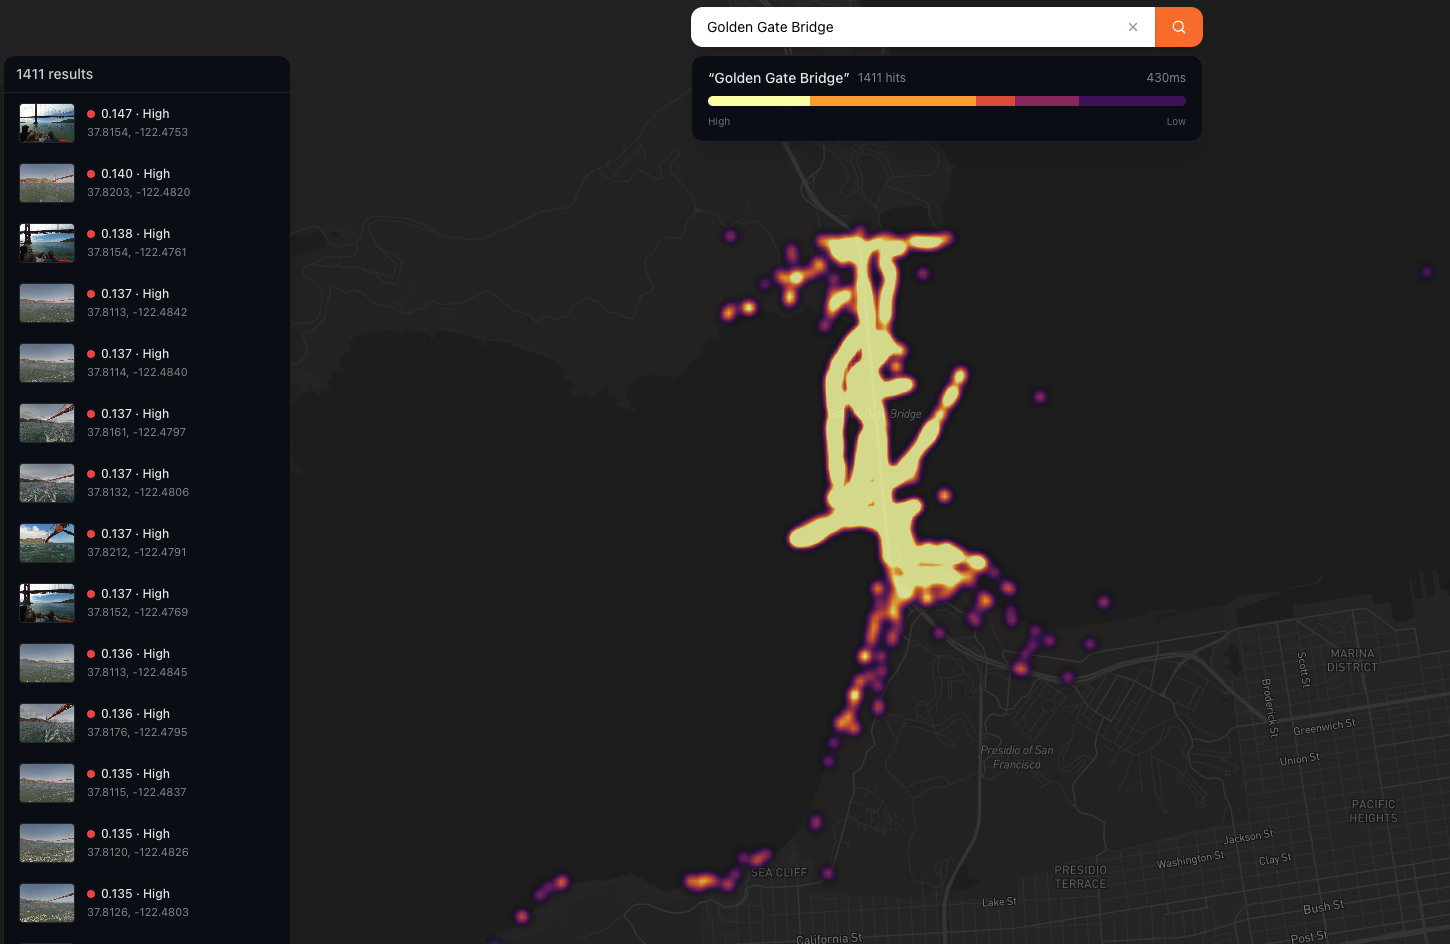The height and width of the screenshot is (944, 1450).
Task: Select the result at coordinates 37.8203, -122.4820
Action: [x=138, y=182]
